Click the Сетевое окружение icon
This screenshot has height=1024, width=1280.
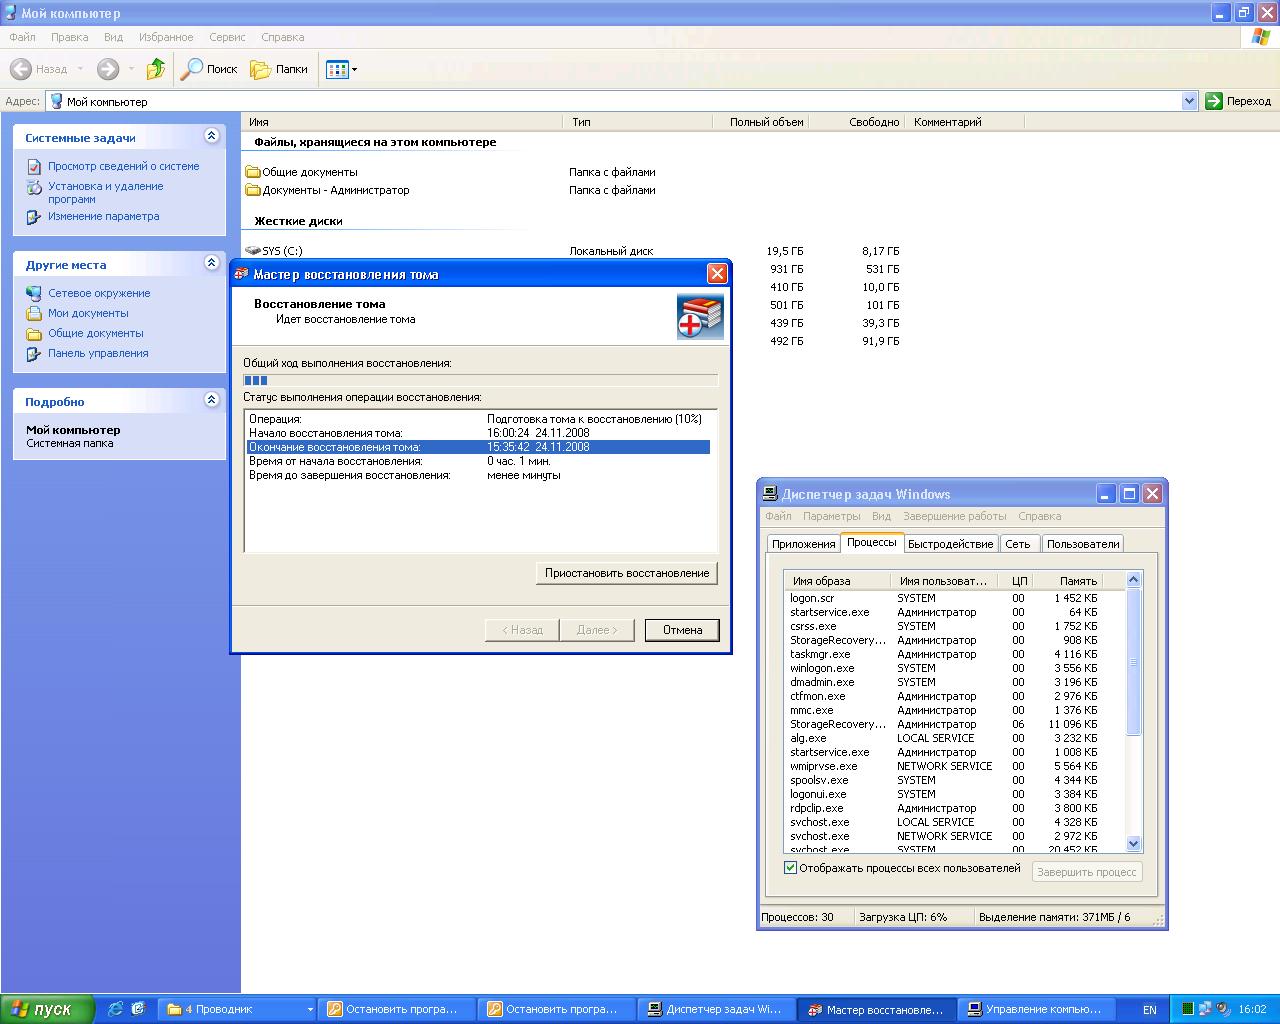(x=34, y=293)
